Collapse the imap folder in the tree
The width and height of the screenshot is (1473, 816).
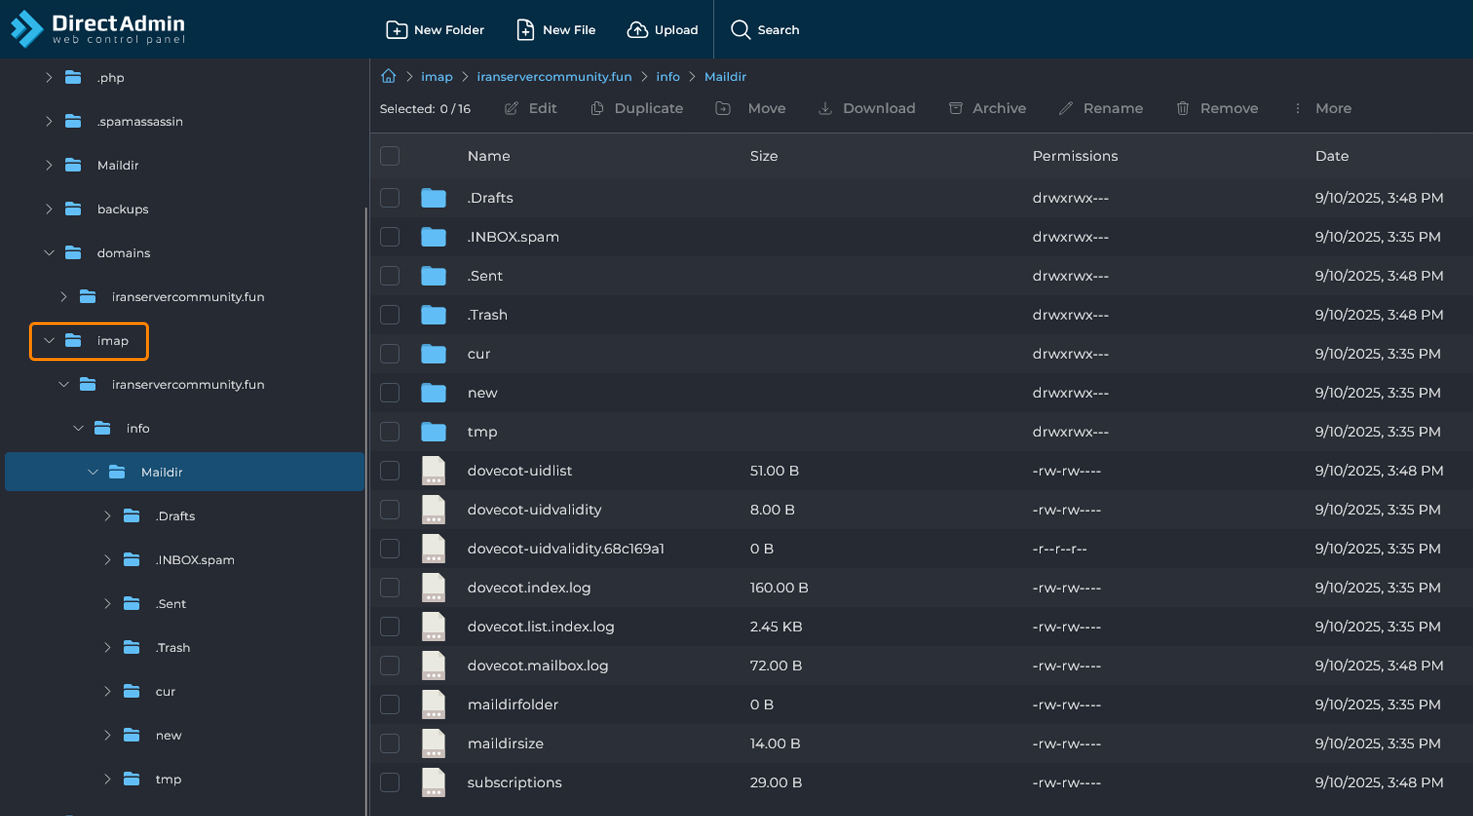[49, 341]
